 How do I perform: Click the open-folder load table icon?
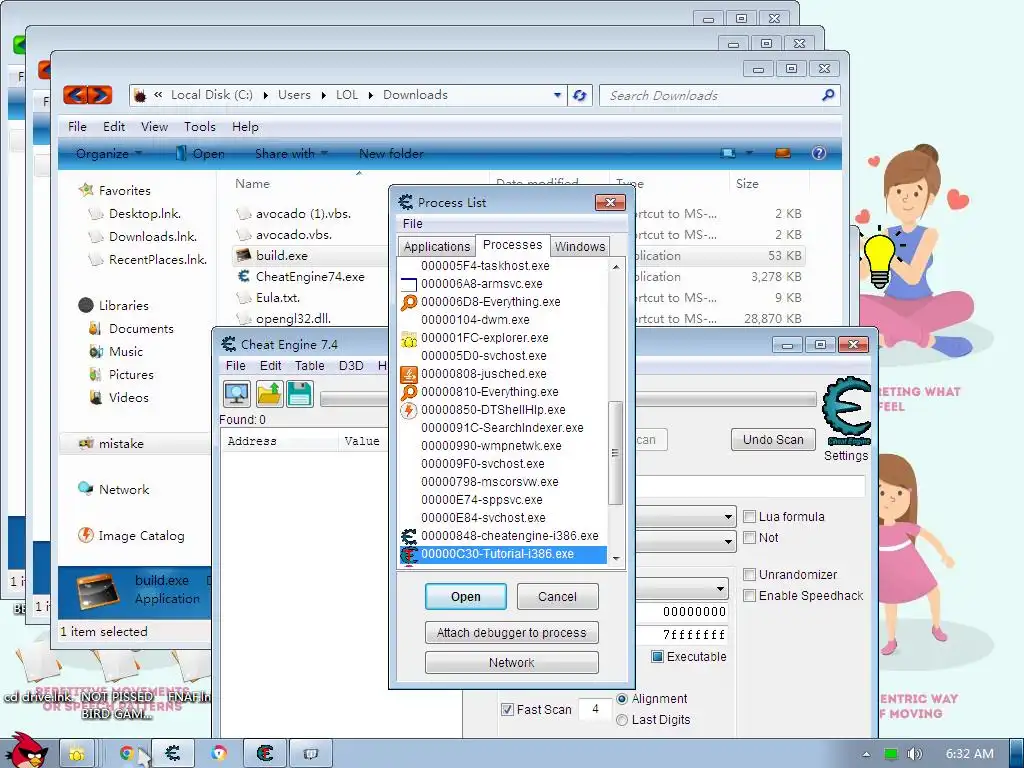[x=269, y=394]
